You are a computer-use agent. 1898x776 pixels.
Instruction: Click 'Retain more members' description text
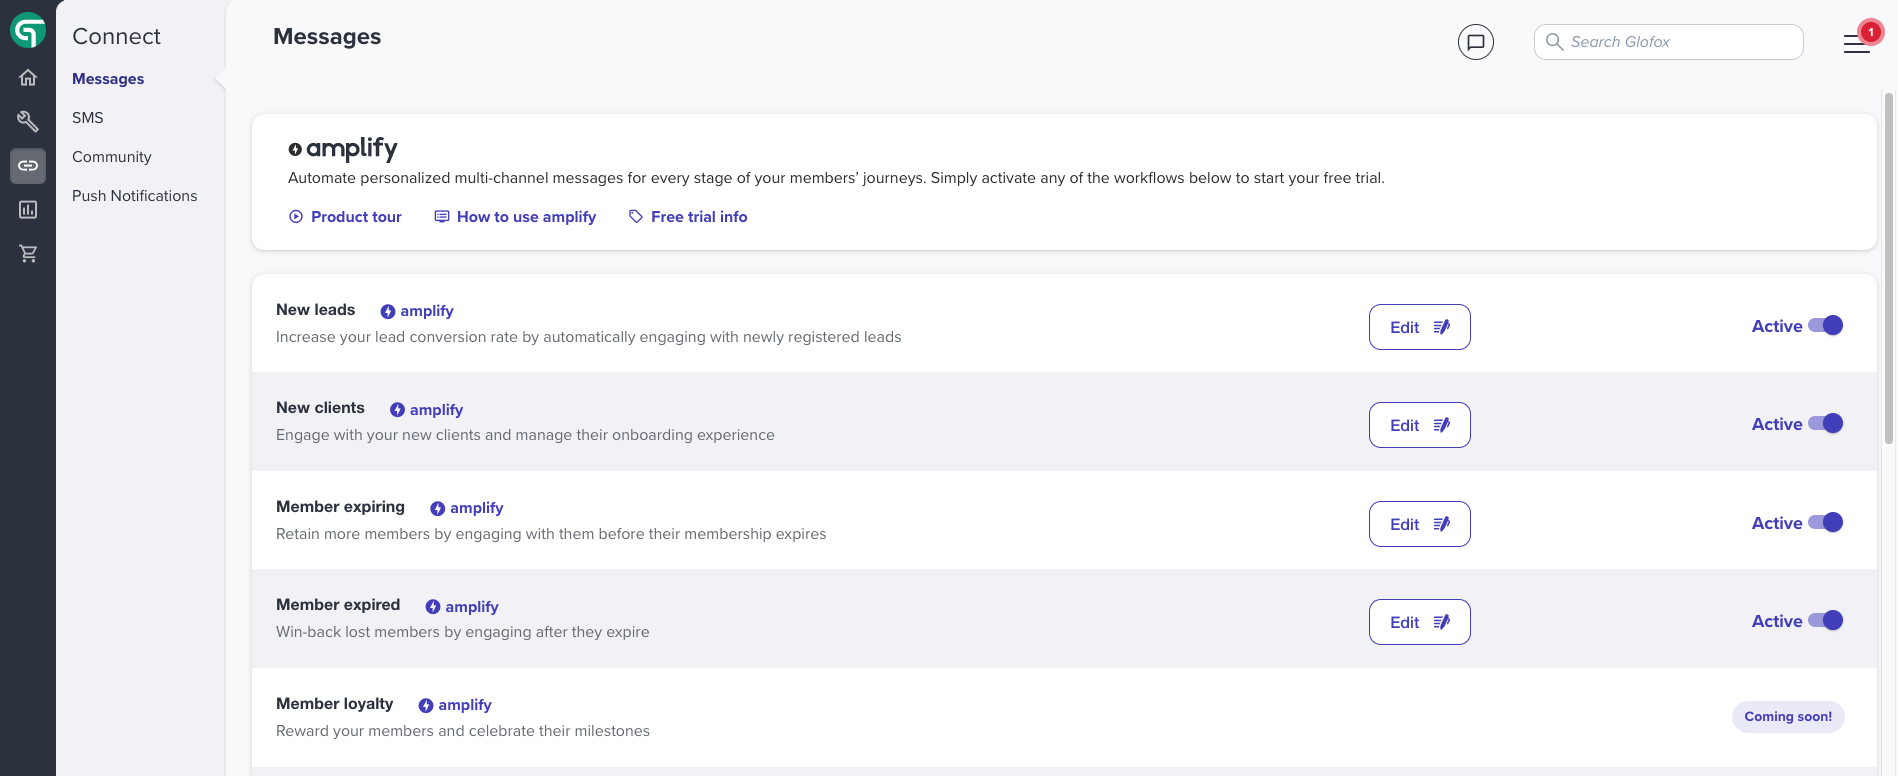[551, 534]
